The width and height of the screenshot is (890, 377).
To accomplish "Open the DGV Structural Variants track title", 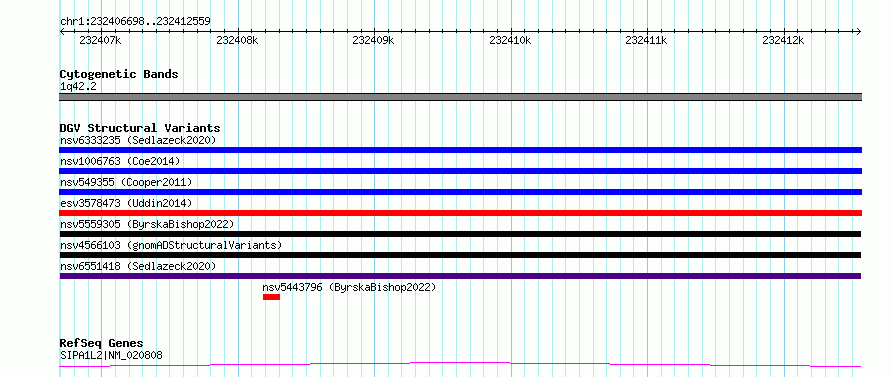I will coord(140,128).
